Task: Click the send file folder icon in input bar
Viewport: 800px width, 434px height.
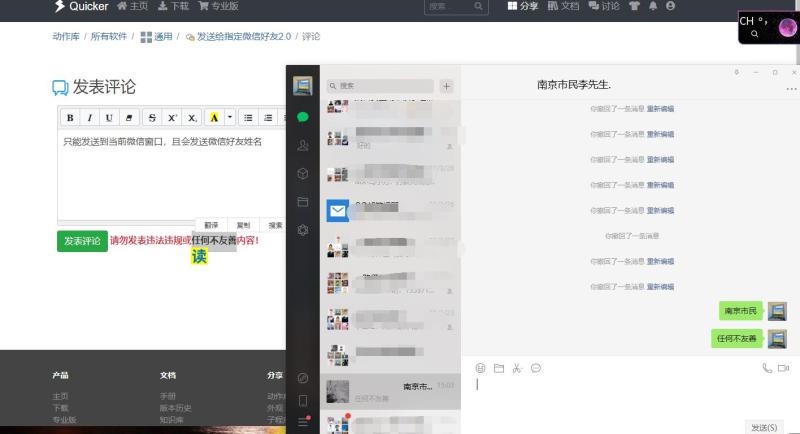Action: tap(499, 368)
